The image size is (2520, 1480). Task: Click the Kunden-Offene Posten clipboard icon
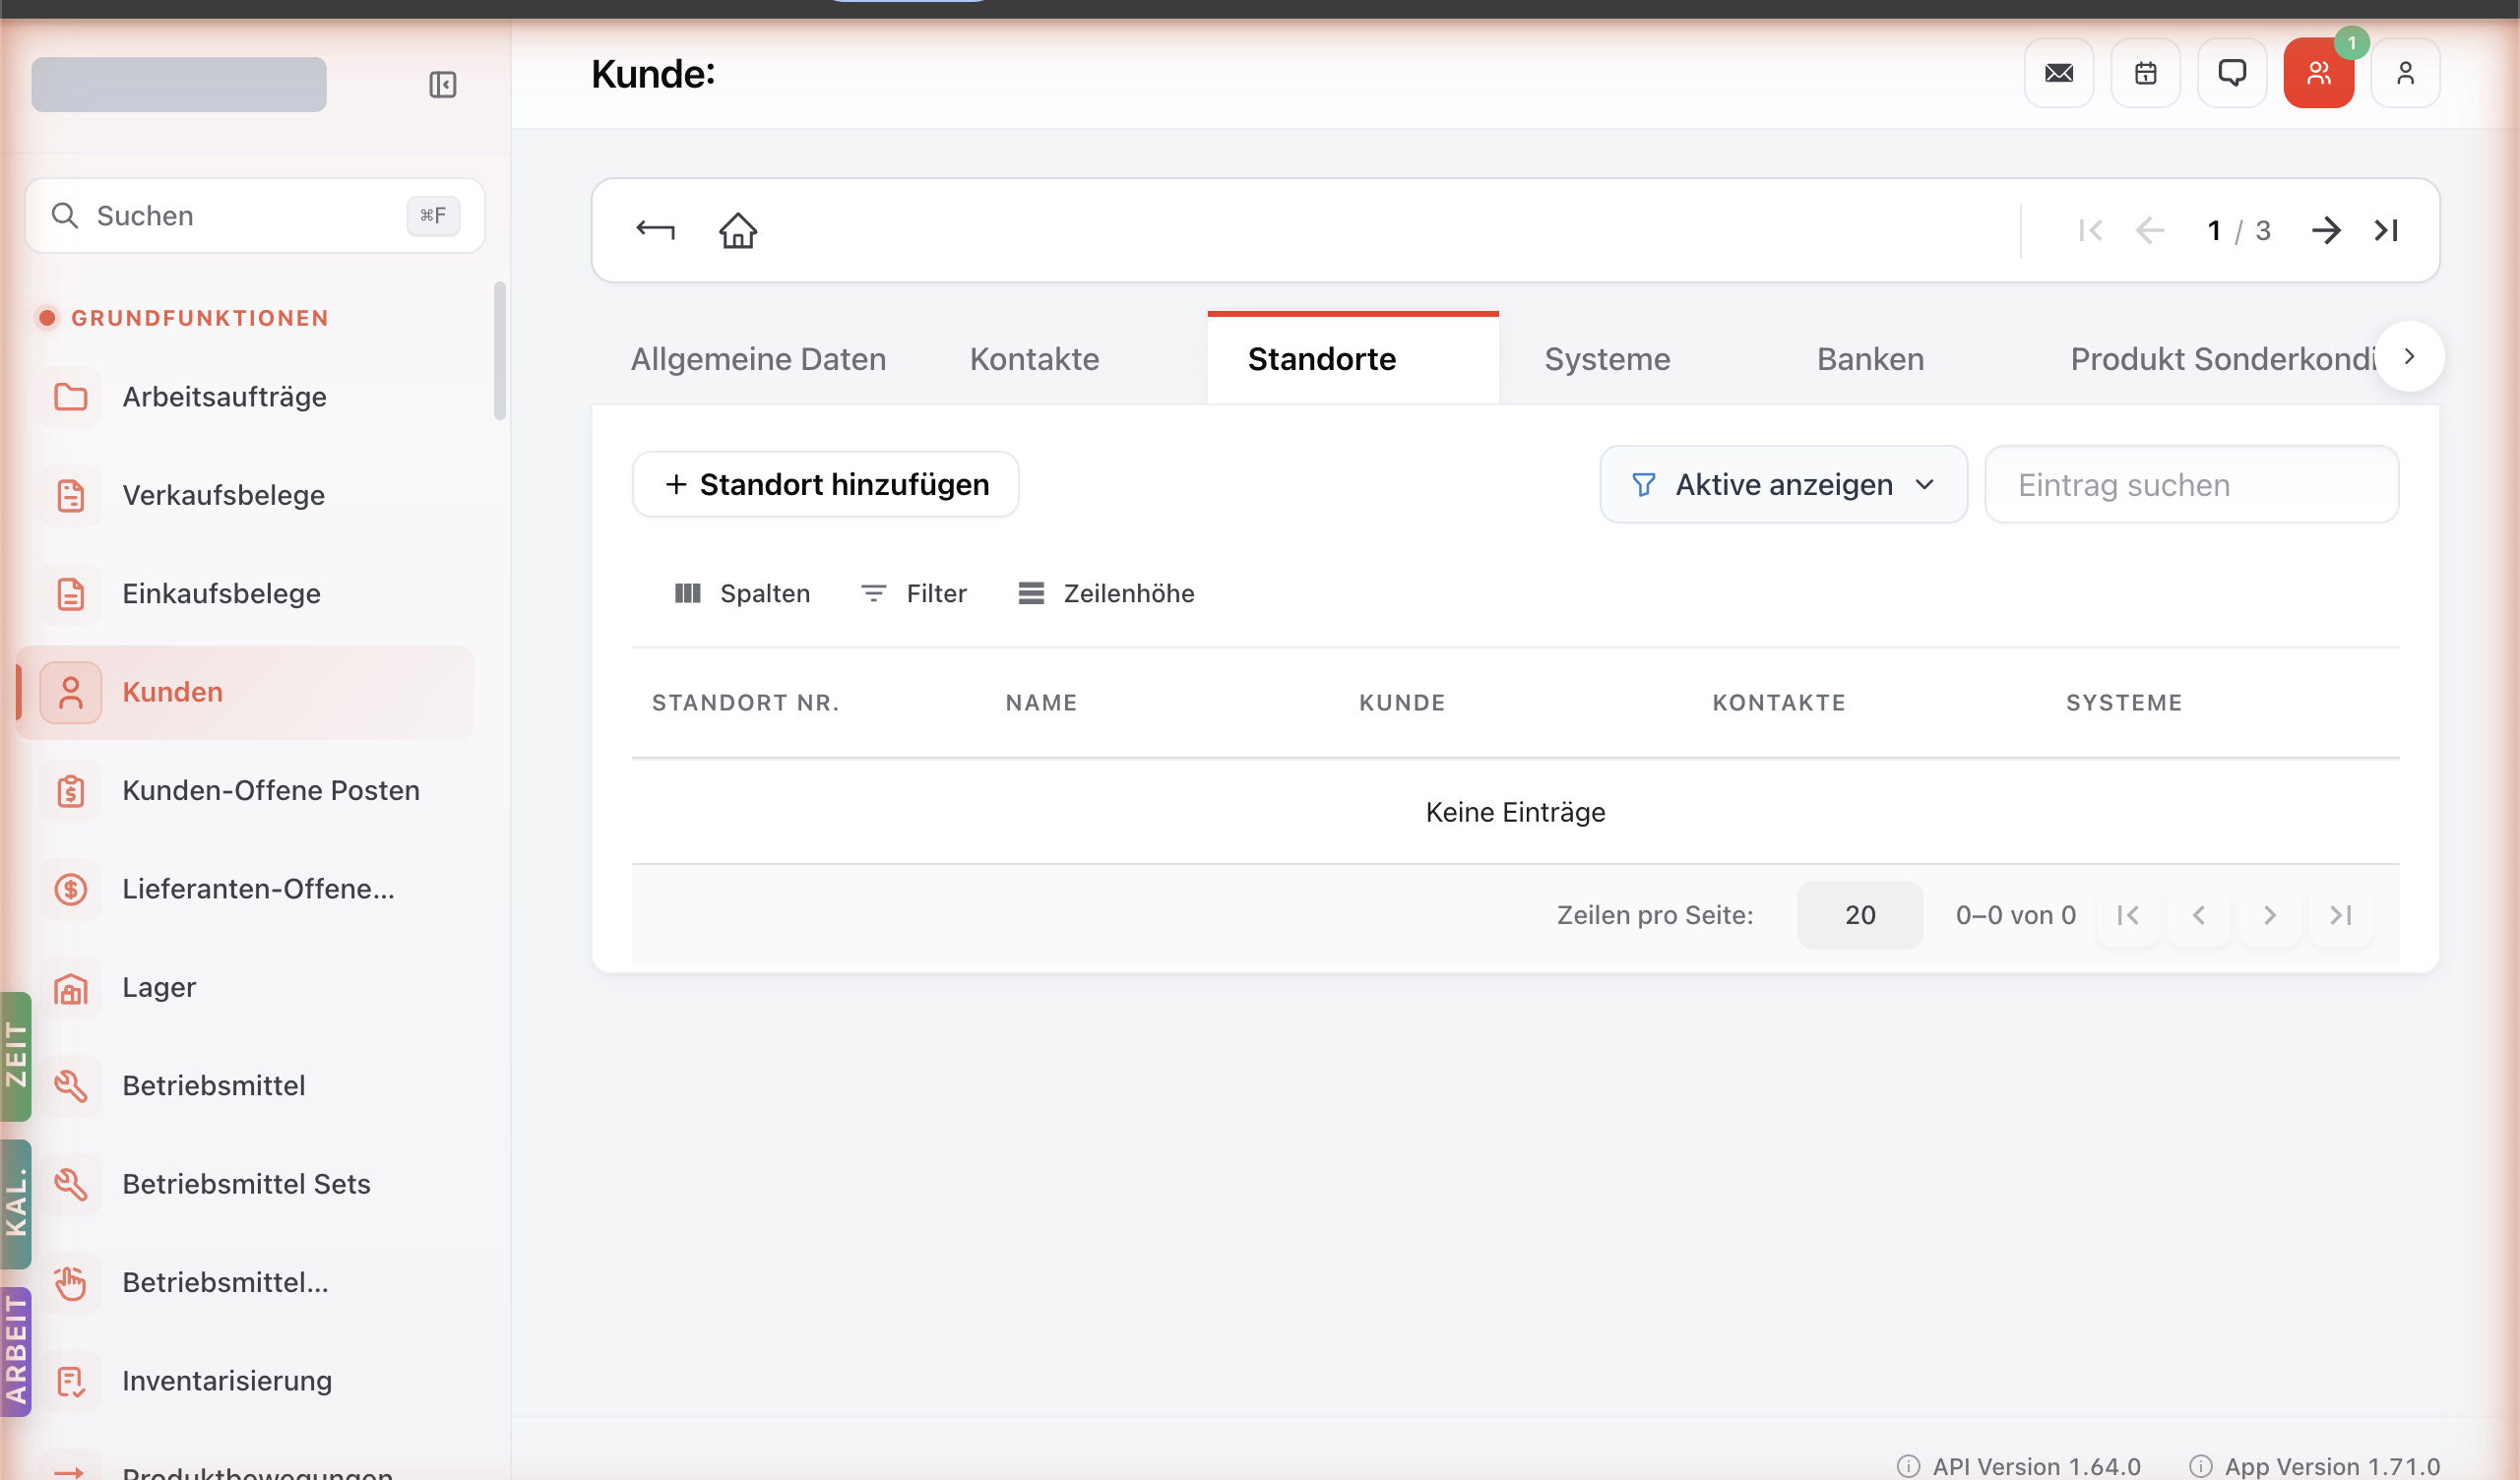click(x=70, y=790)
